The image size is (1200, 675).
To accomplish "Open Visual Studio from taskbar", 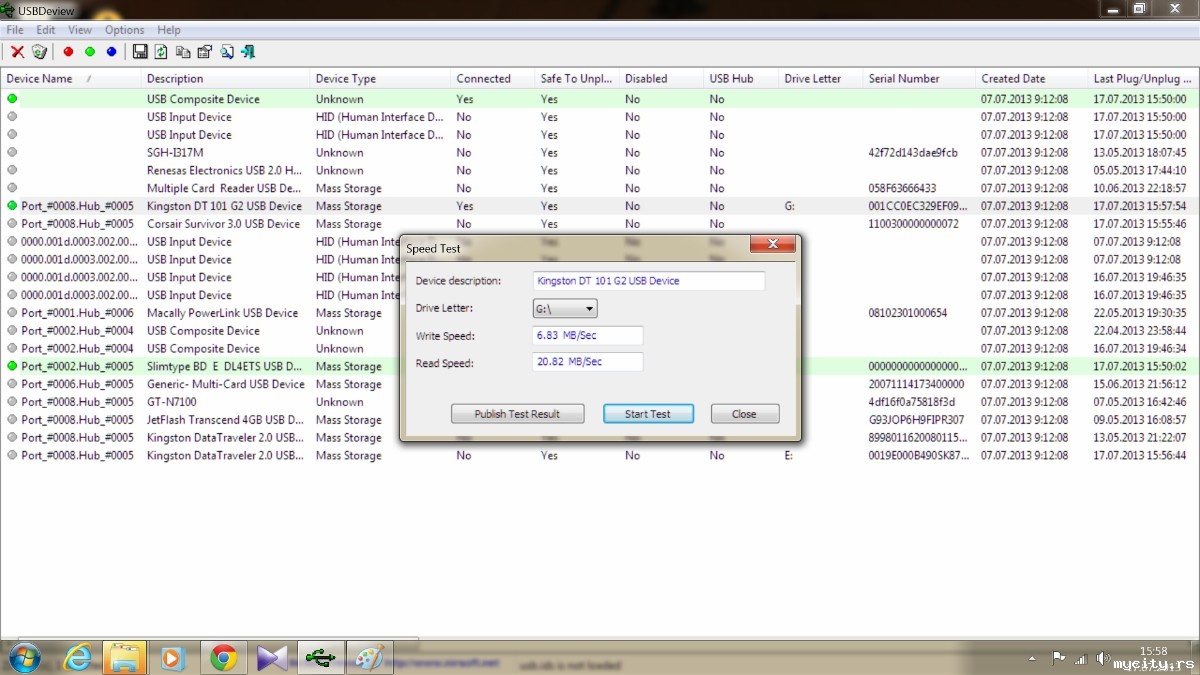I will (272, 657).
